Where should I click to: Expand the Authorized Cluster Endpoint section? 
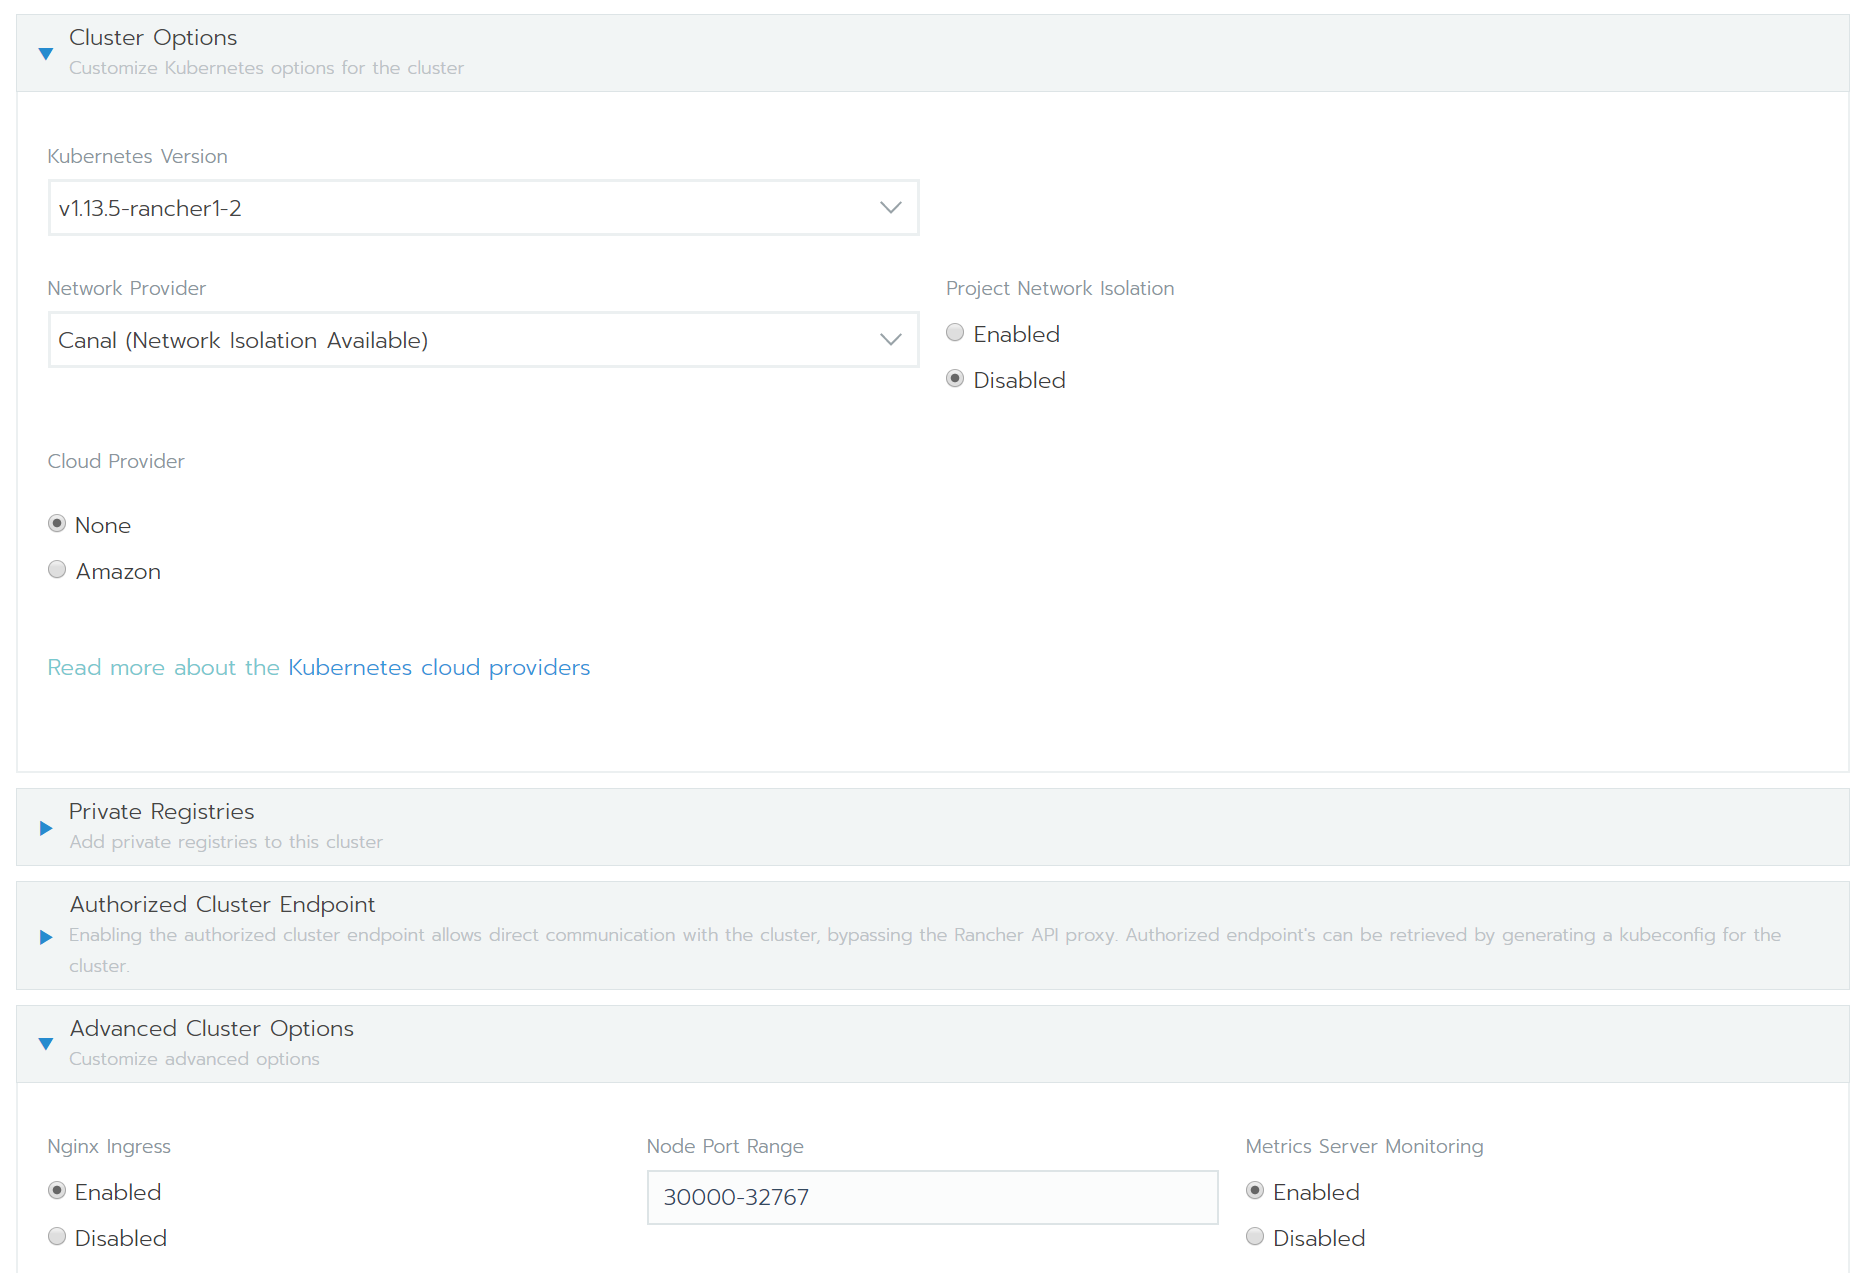pos(45,936)
